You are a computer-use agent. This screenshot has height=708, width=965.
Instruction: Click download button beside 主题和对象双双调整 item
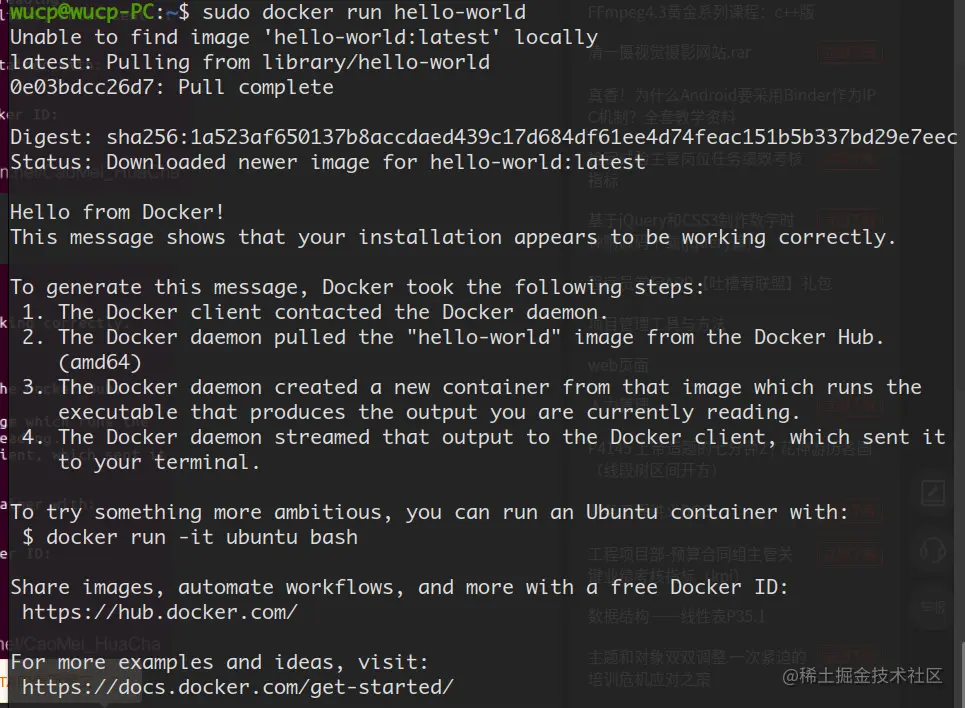pyautogui.click(x=848, y=657)
